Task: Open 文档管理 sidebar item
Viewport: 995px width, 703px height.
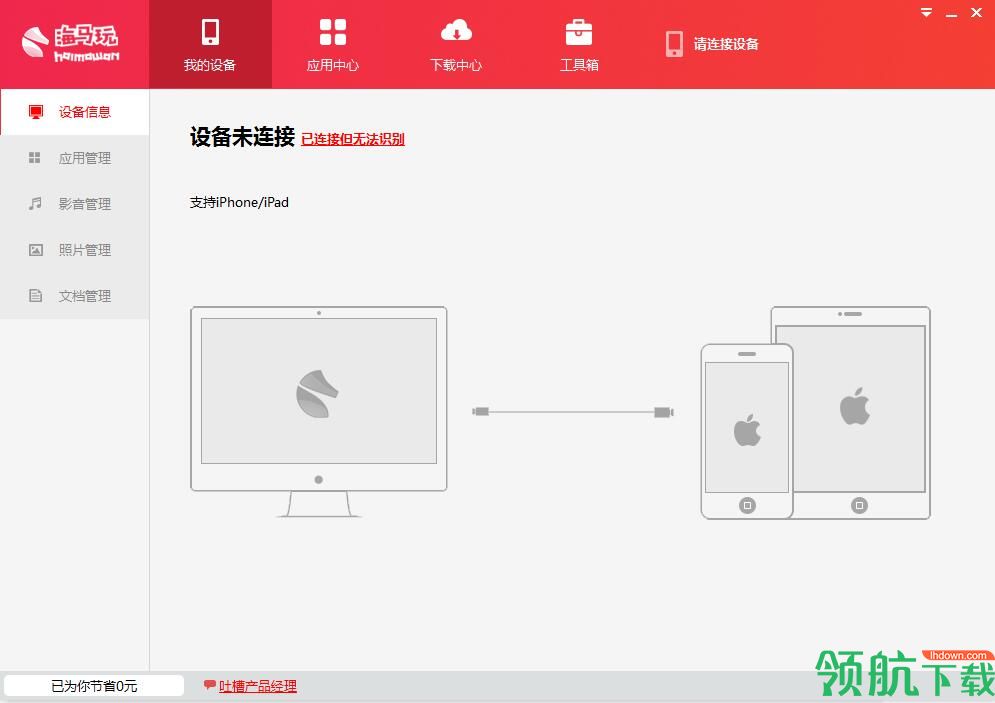Action: [75, 296]
